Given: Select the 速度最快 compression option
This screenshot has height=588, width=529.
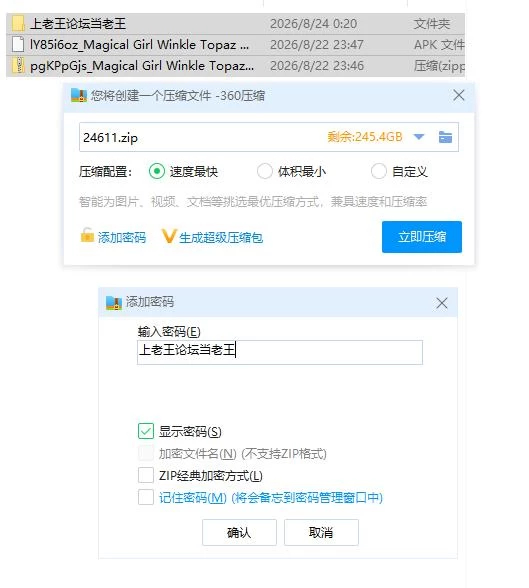Looking at the screenshot, I should click(157, 171).
